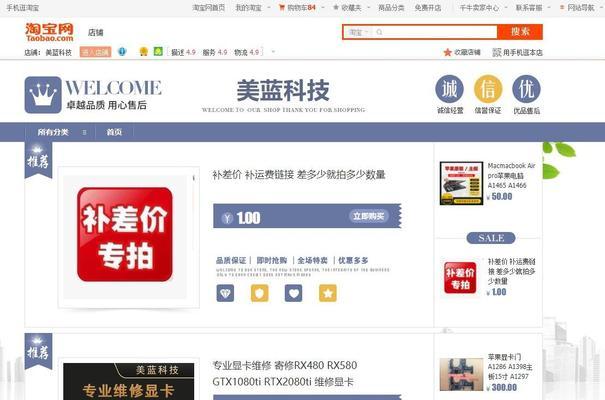Click the golden 信 circle badge
The height and width of the screenshot is (400, 605).
tap(488, 89)
